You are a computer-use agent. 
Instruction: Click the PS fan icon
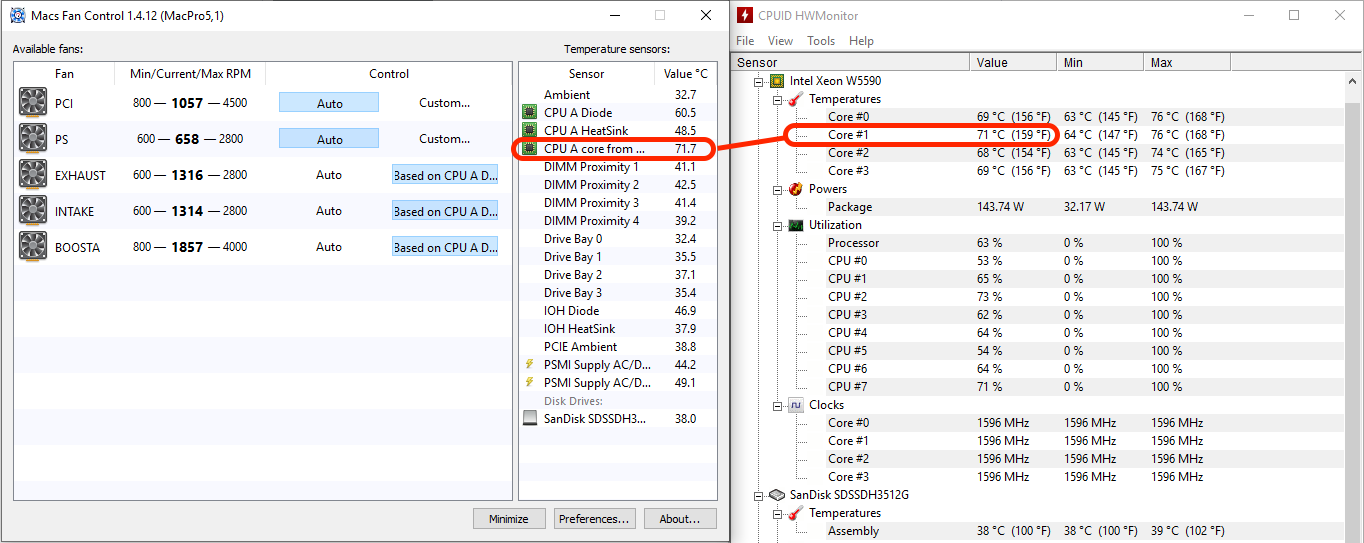pyautogui.click(x=34, y=139)
